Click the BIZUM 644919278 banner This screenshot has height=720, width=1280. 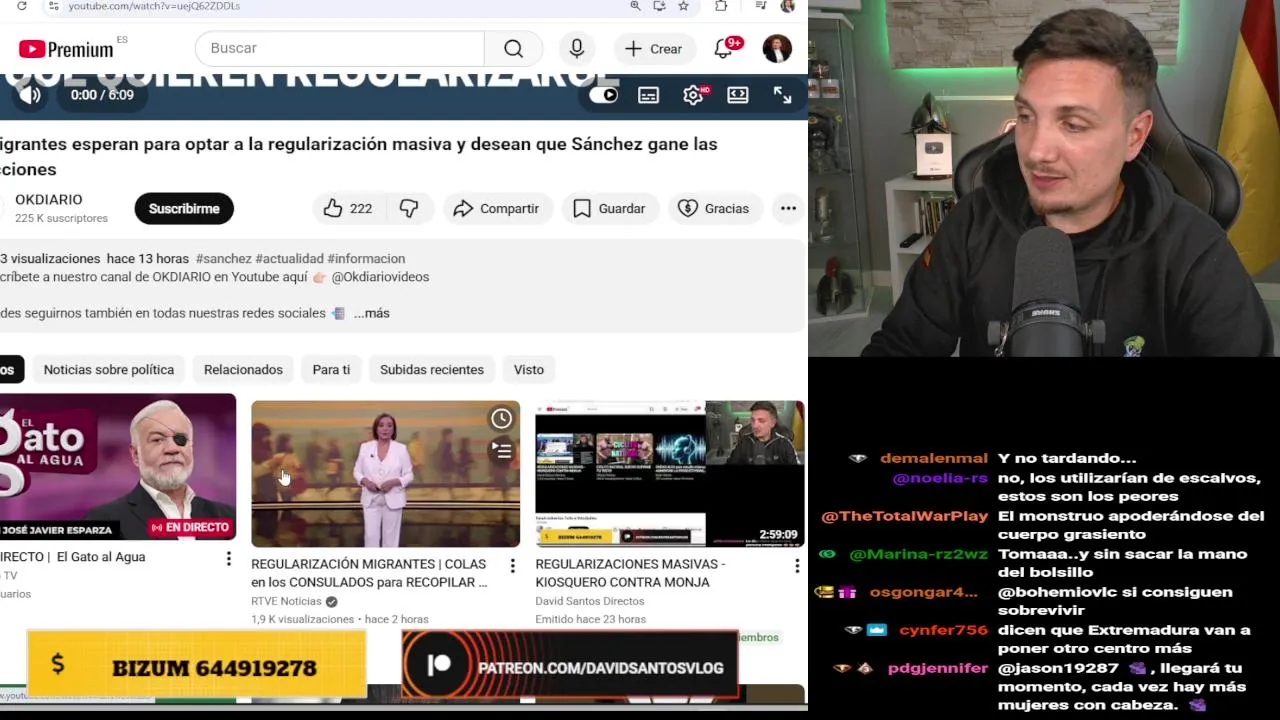197,663
